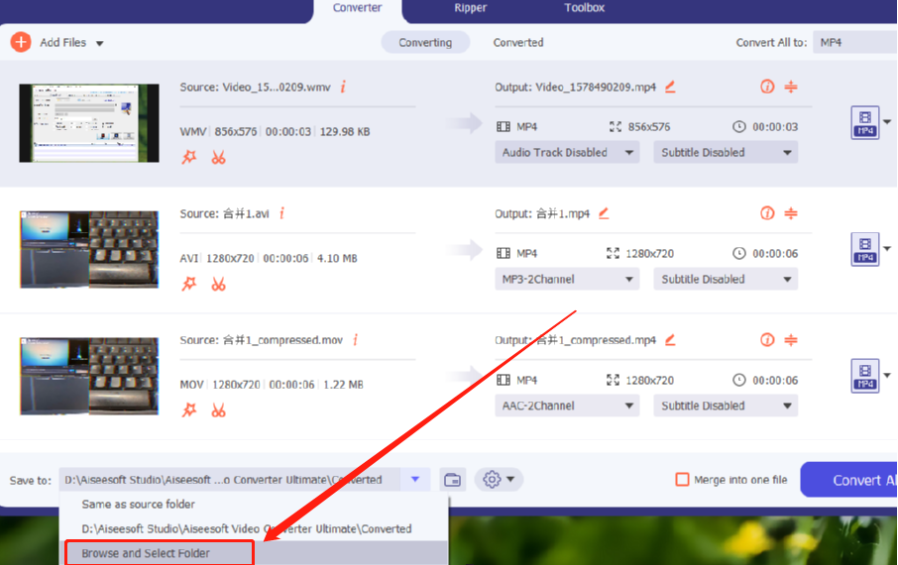
Task: Enable Merge into one file checkbox
Action: [x=682, y=480]
